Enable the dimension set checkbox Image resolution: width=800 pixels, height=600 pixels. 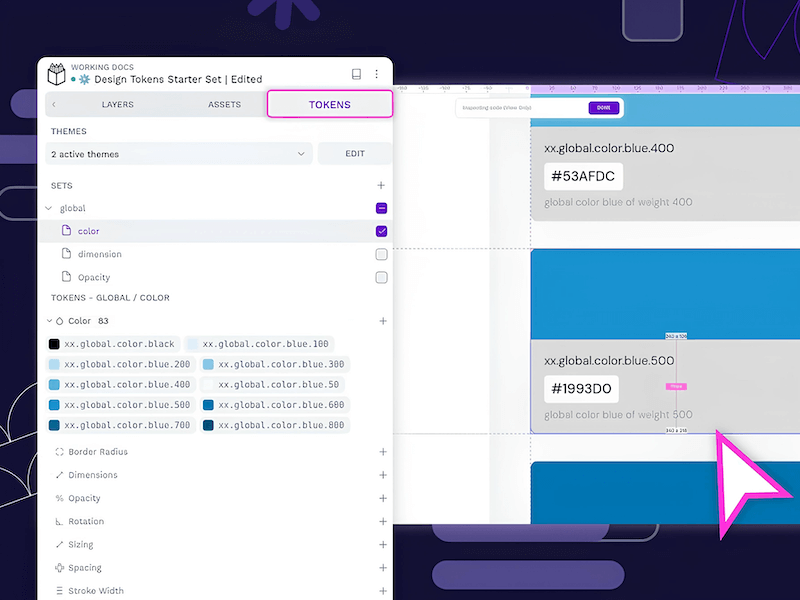[x=381, y=254]
